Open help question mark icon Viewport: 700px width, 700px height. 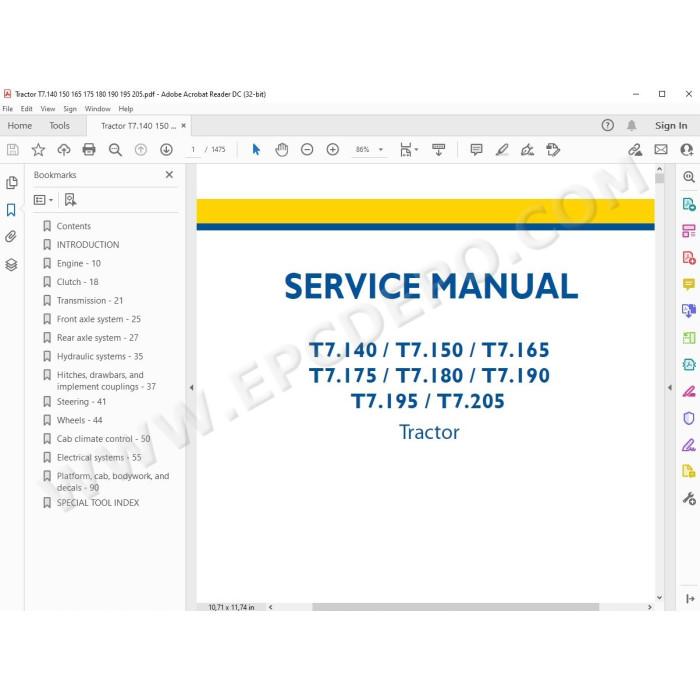click(608, 125)
